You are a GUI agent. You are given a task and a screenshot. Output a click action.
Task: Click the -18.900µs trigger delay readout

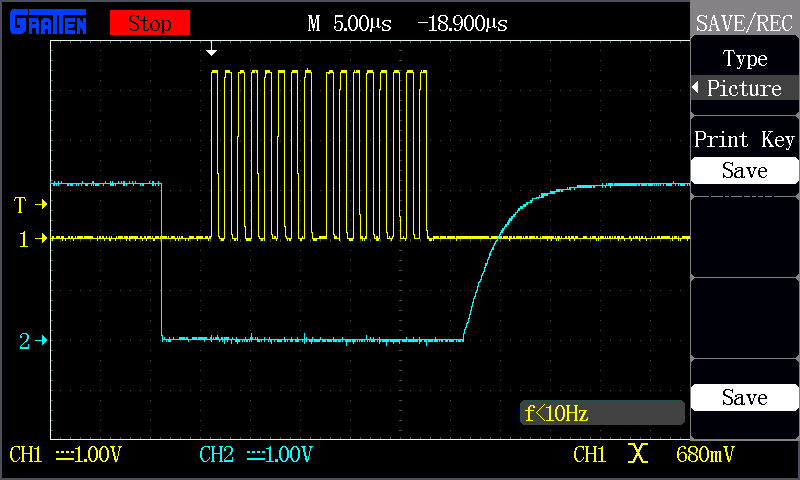click(x=462, y=23)
